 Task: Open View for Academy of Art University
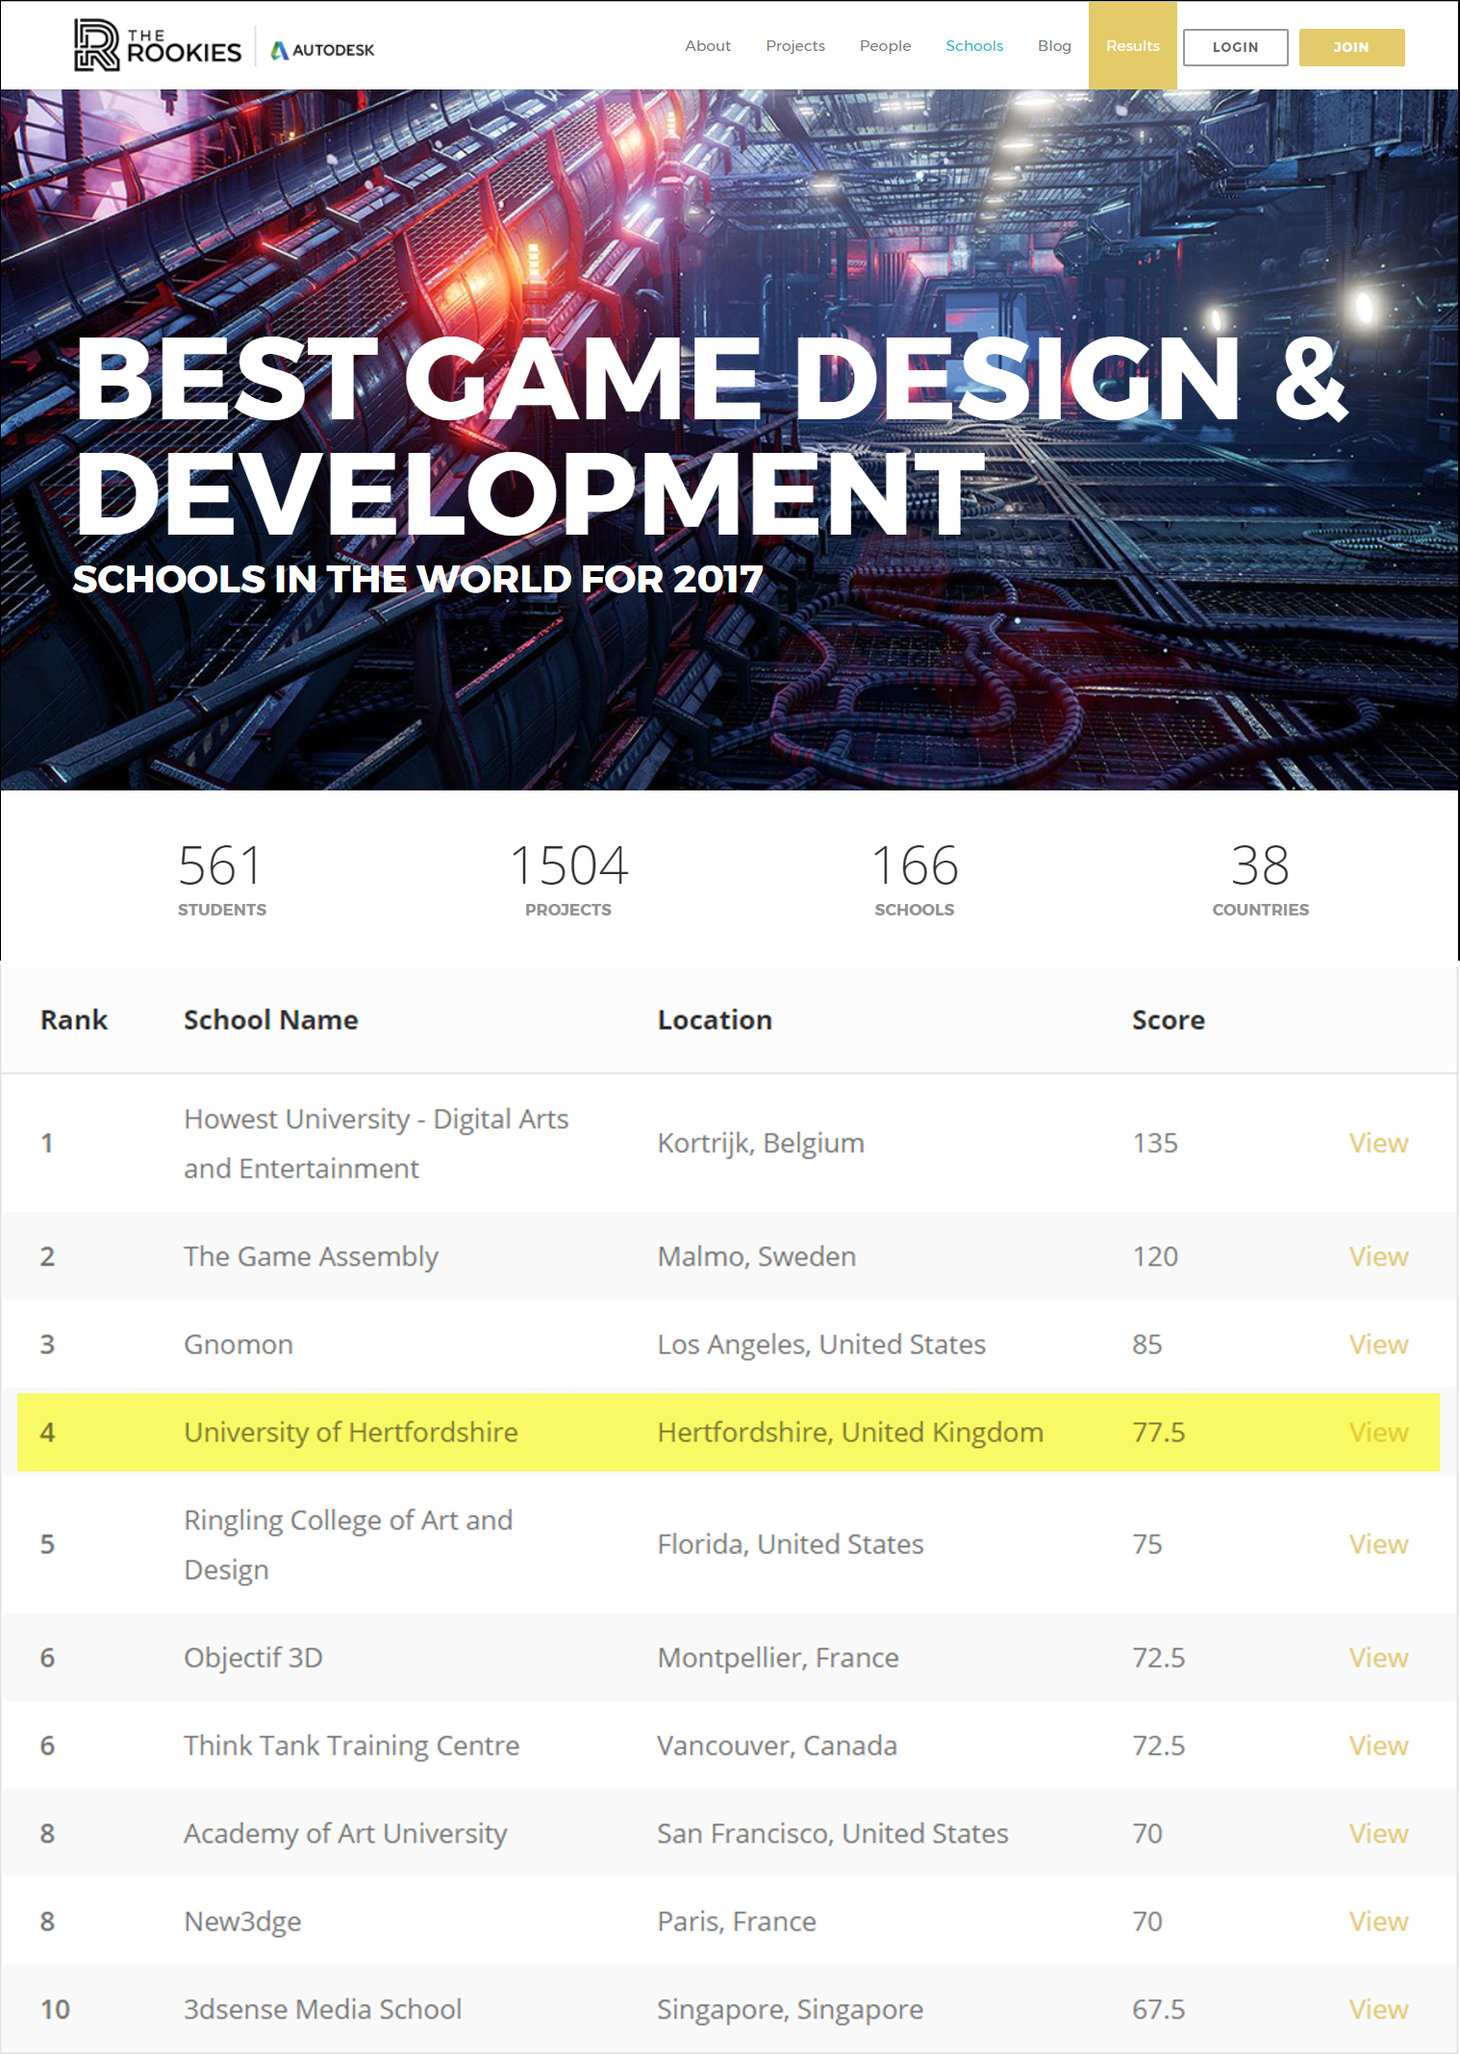tap(1378, 1833)
